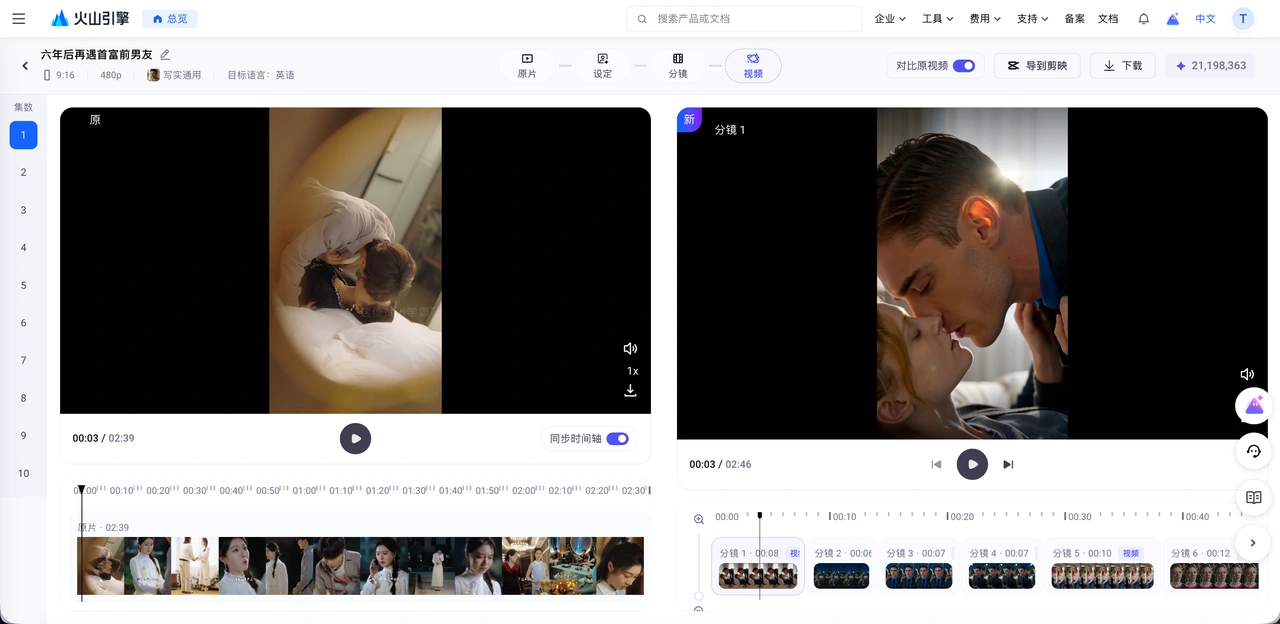The height and width of the screenshot is (624, 1280).
Task: Click the 火山引擎 logo
Action: pos(90,19)
